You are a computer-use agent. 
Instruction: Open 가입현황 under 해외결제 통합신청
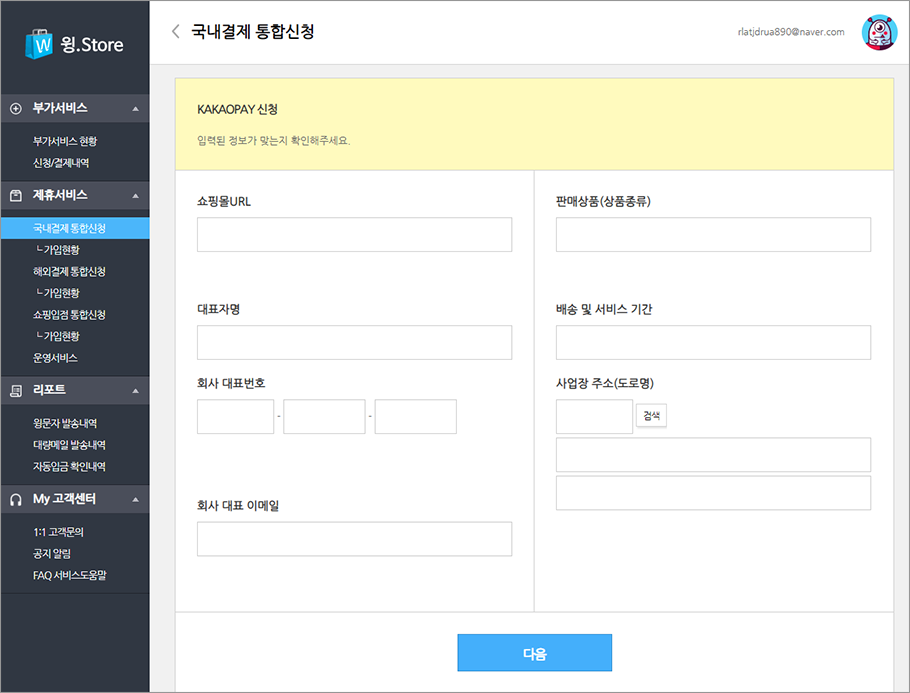(x=57, y=293)
